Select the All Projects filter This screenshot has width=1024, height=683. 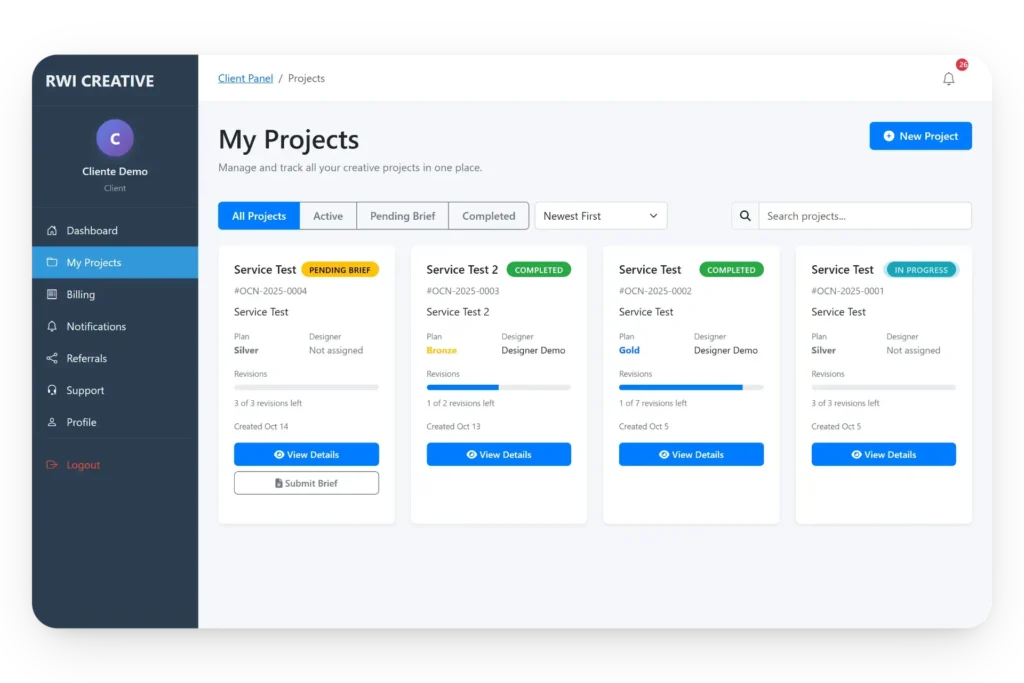click(258, 215)
